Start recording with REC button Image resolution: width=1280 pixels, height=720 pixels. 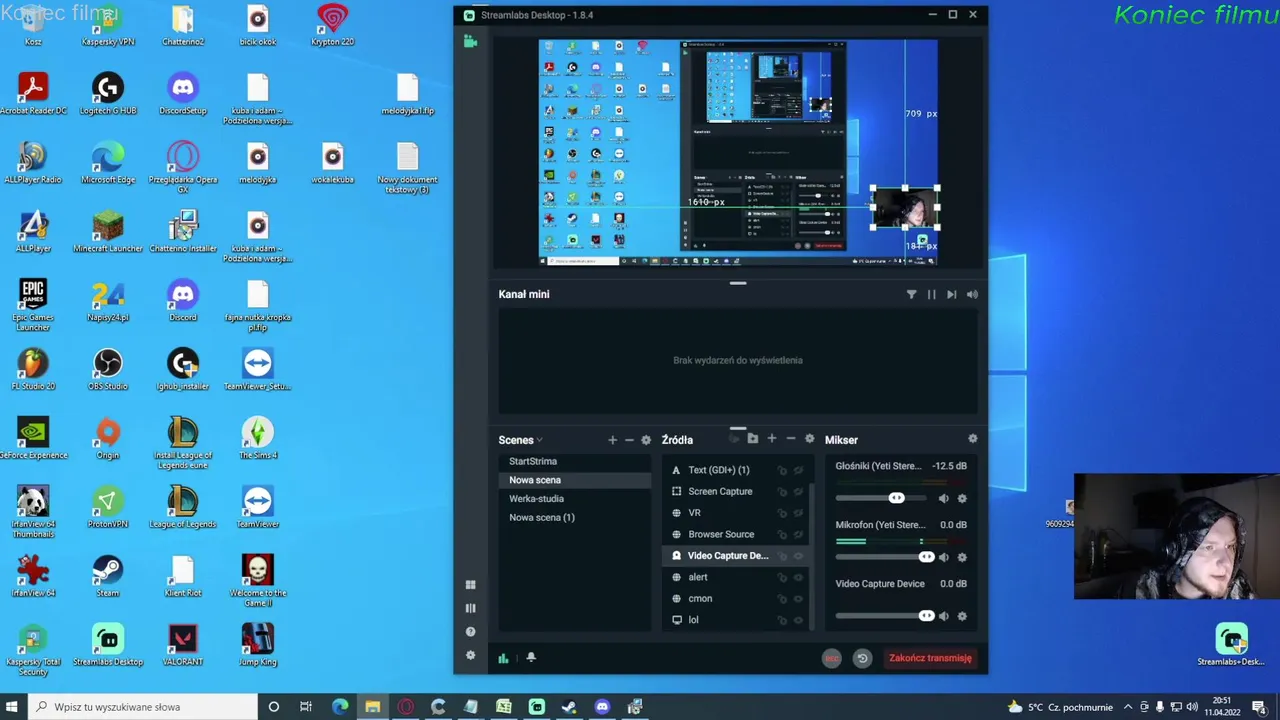pyautogui.click(x=831, y=658)
